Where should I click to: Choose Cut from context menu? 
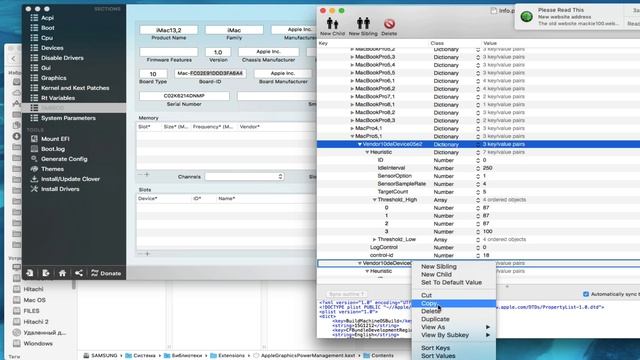(x=427, y=295)
